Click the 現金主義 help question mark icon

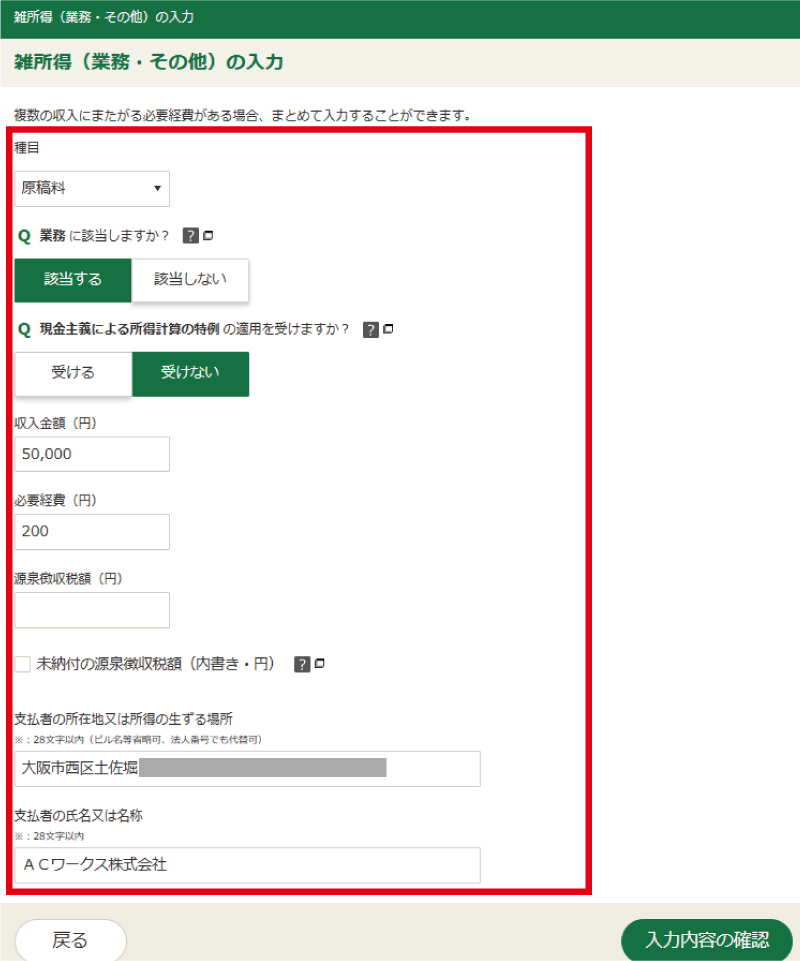[369, 330]
